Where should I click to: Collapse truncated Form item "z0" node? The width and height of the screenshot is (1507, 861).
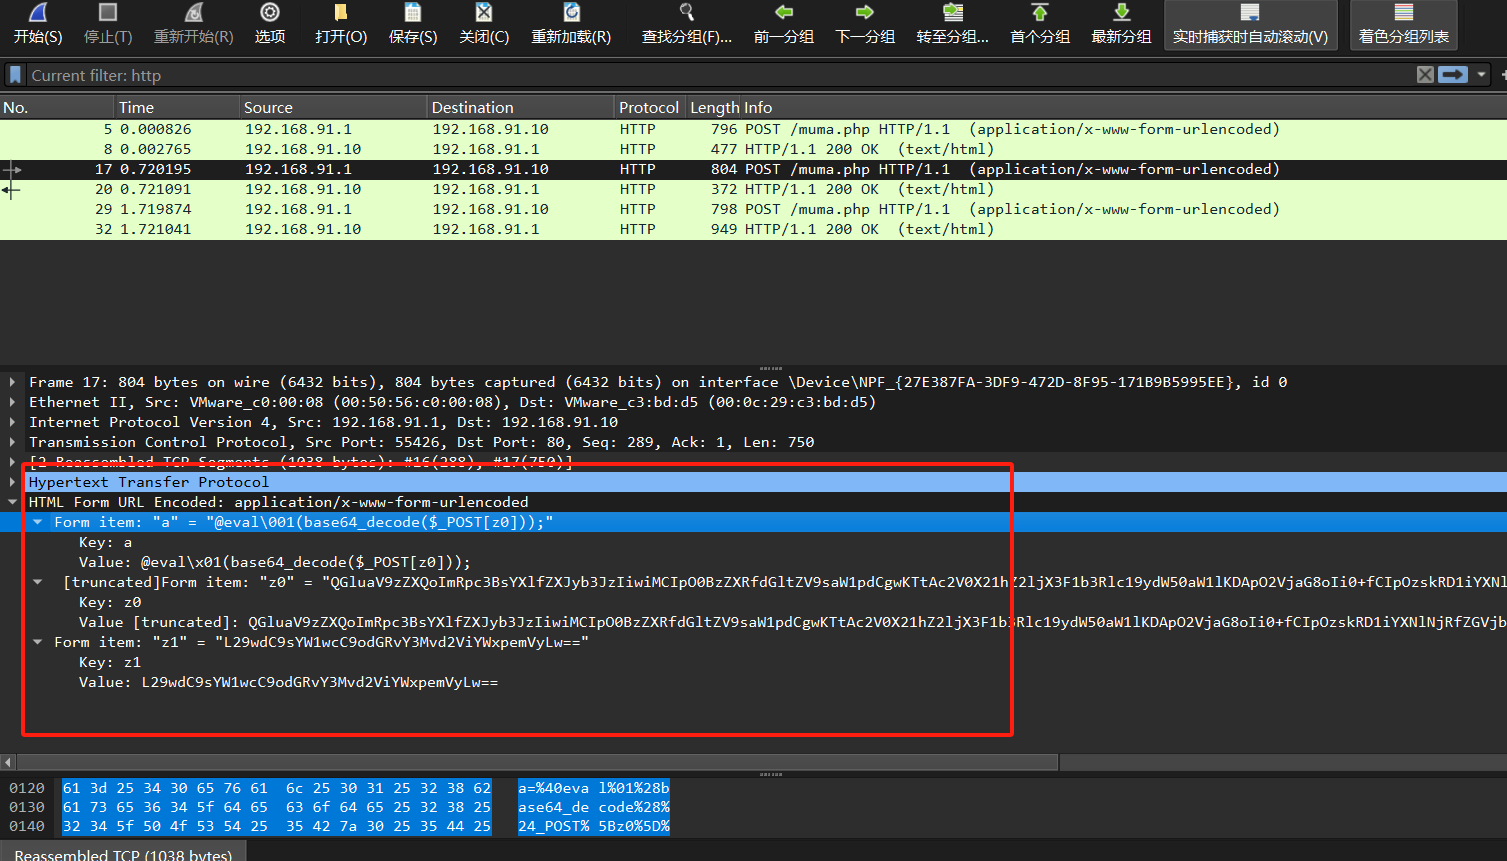click(x=37, y=582)
